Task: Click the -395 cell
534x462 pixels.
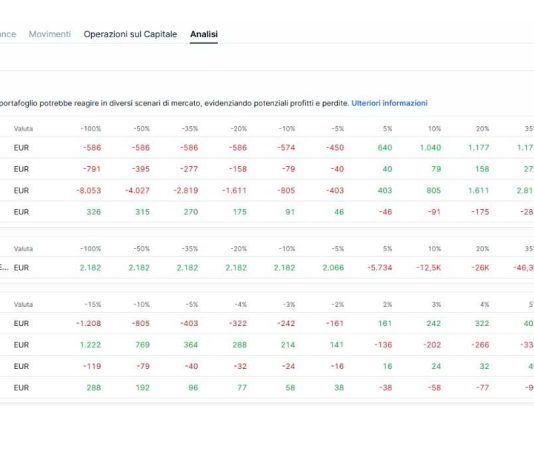Action: pyautogui.click(x=141, y=169)
